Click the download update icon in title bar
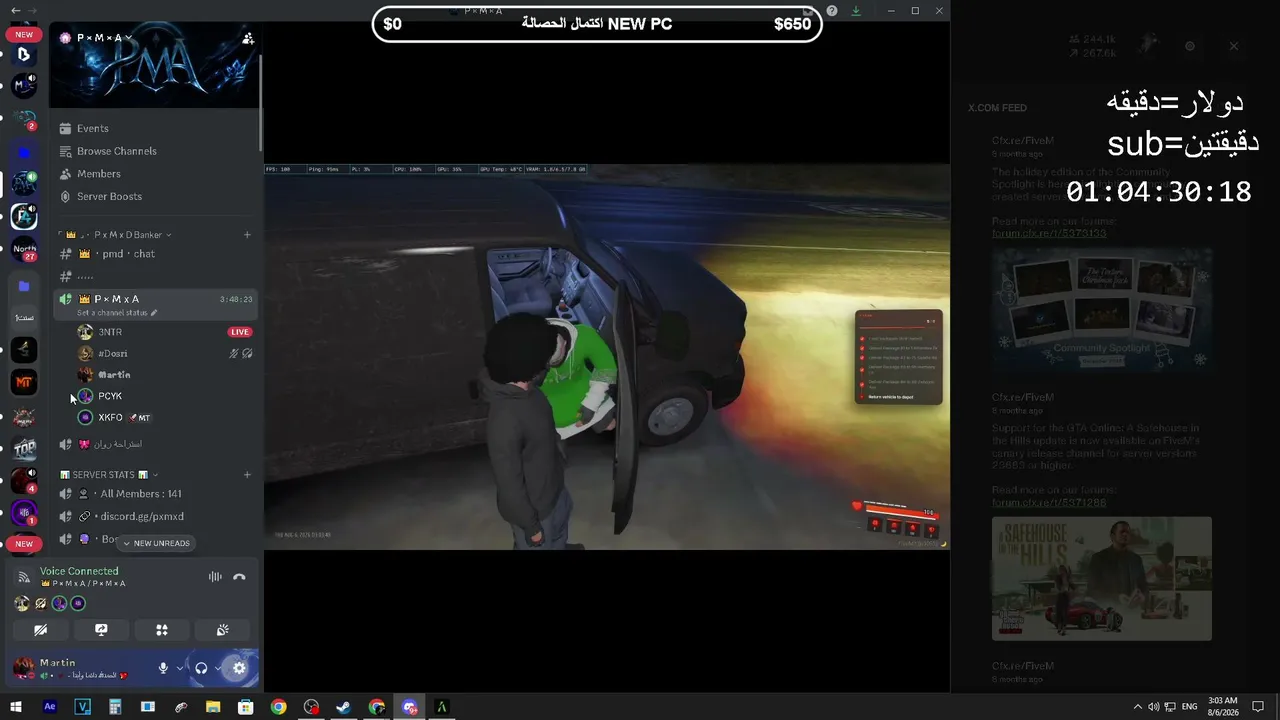The image size is (1280, 720). (x=856, y=10)
